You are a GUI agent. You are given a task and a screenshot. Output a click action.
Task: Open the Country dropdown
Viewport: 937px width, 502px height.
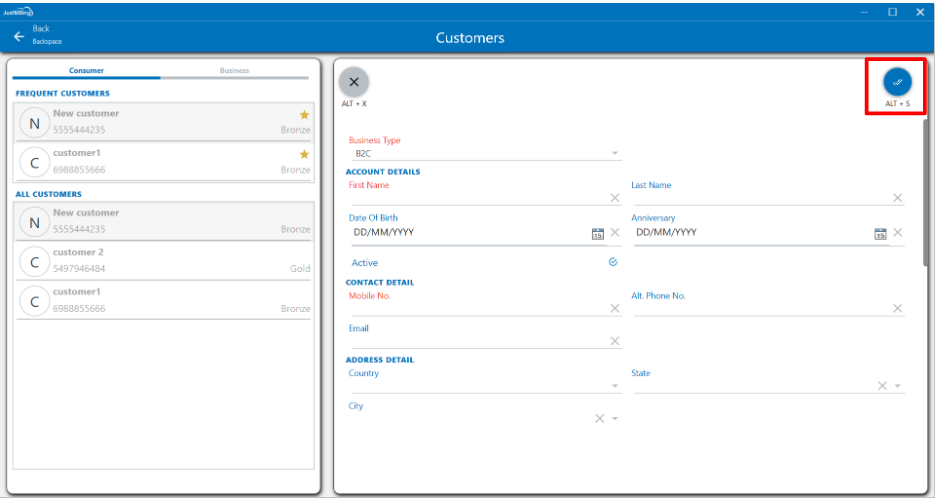point(614,386)
